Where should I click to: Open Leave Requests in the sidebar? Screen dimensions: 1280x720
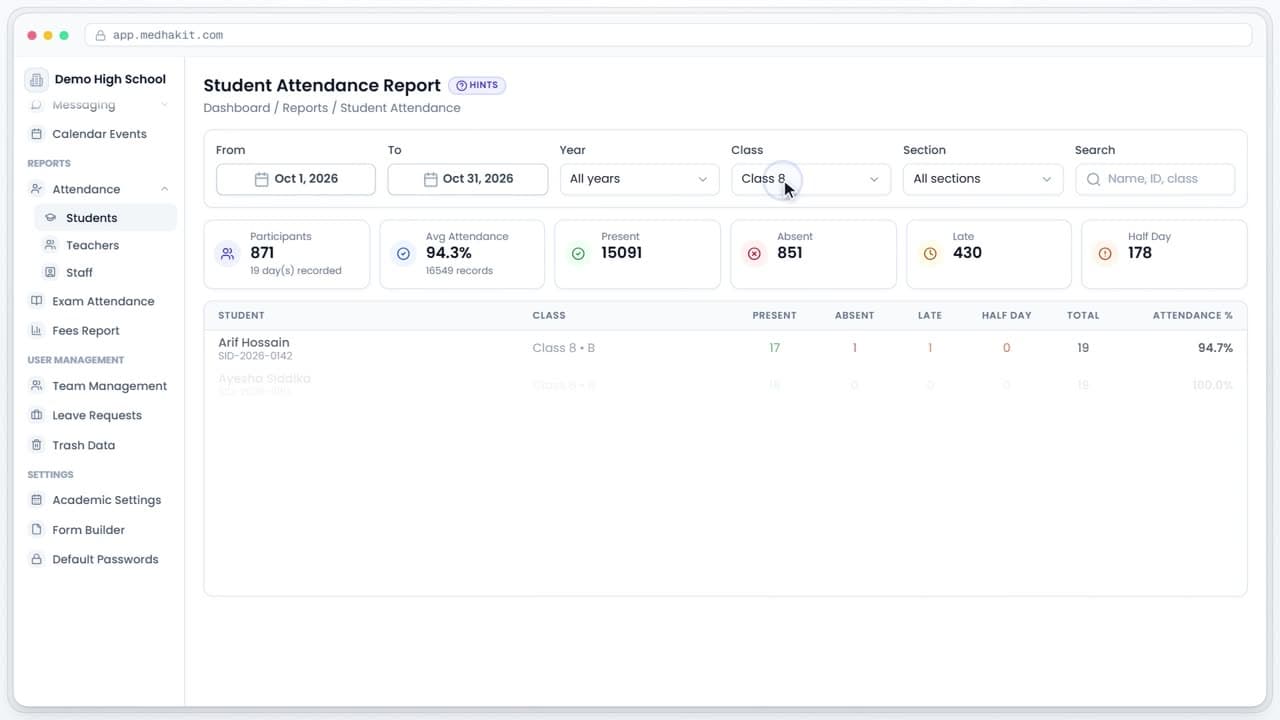click(99, 415)
